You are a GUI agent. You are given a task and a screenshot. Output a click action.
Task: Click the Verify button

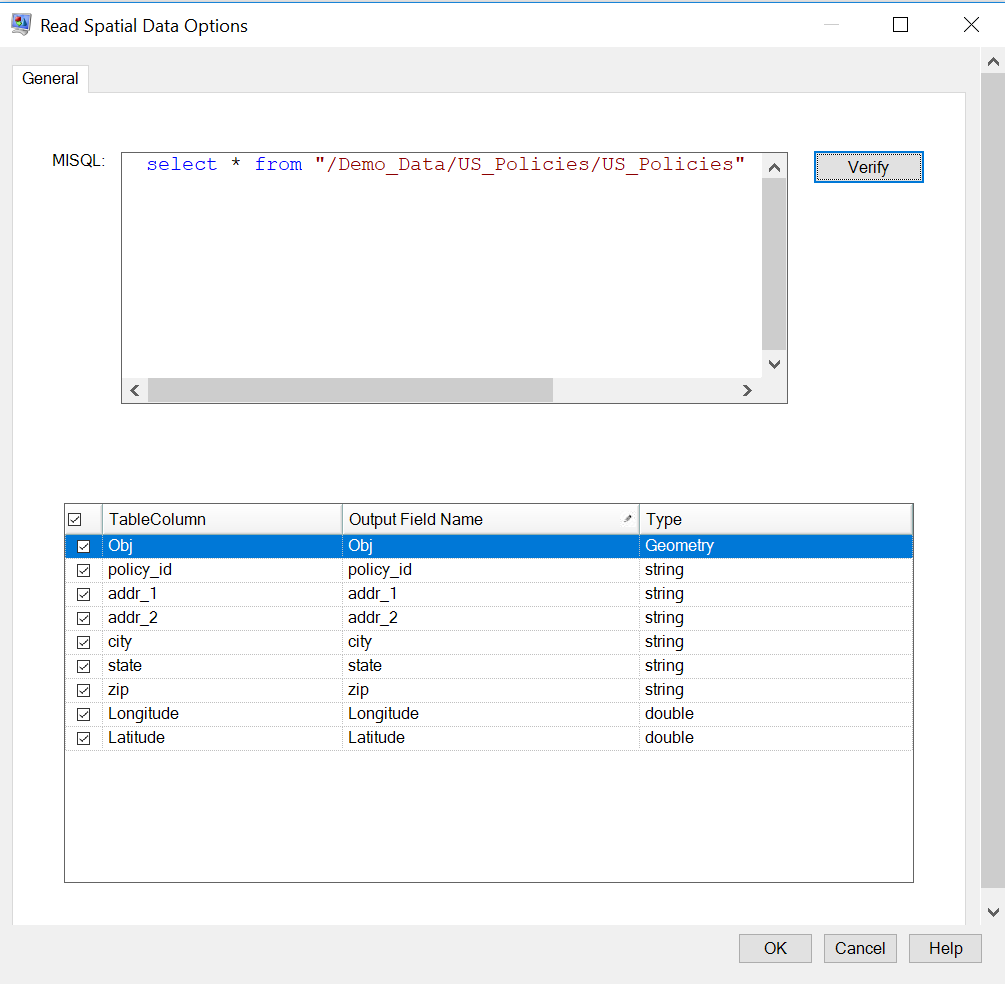coord(868,167)
